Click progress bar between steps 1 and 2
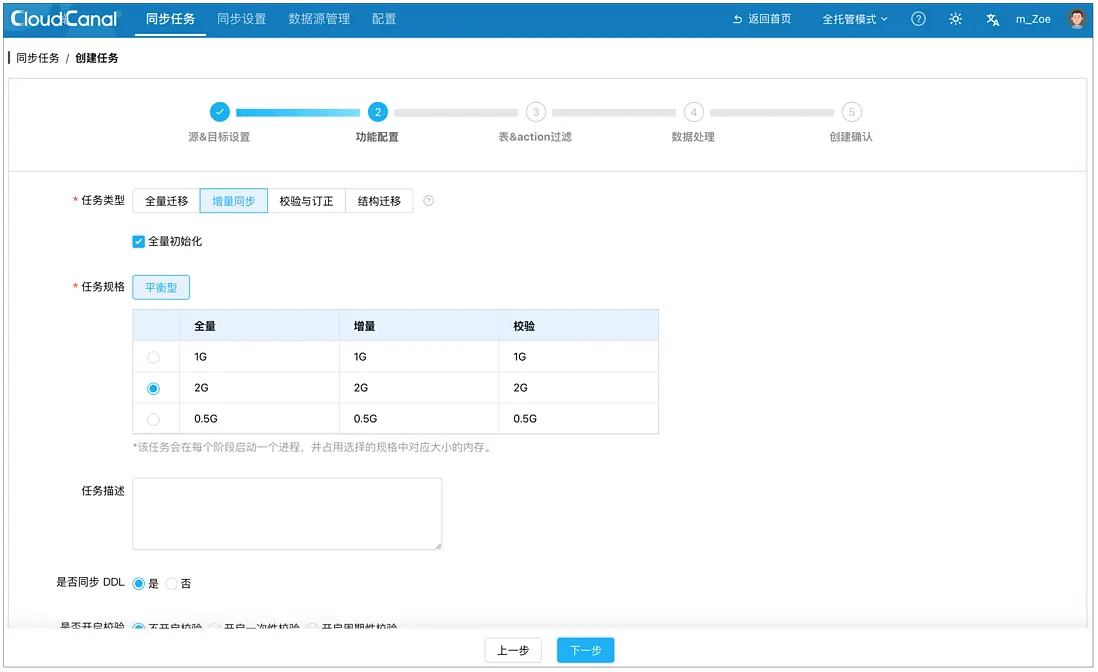 298,112
